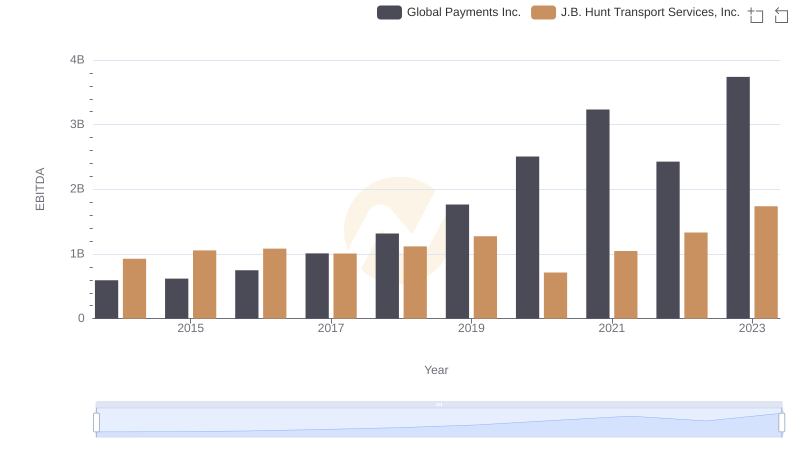Select the 2023 J.B. Hunt orange bar
The width and height of the screenshot is (800, 461).
(x=766, y=263)
